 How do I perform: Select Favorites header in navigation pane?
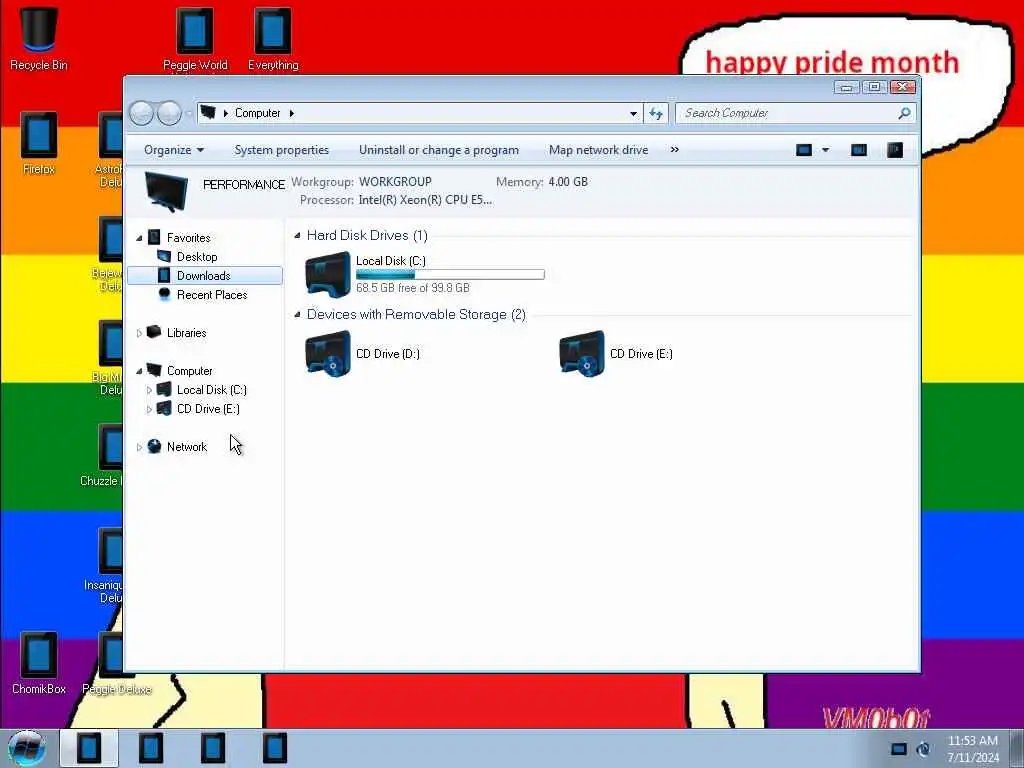pos(188,238)
